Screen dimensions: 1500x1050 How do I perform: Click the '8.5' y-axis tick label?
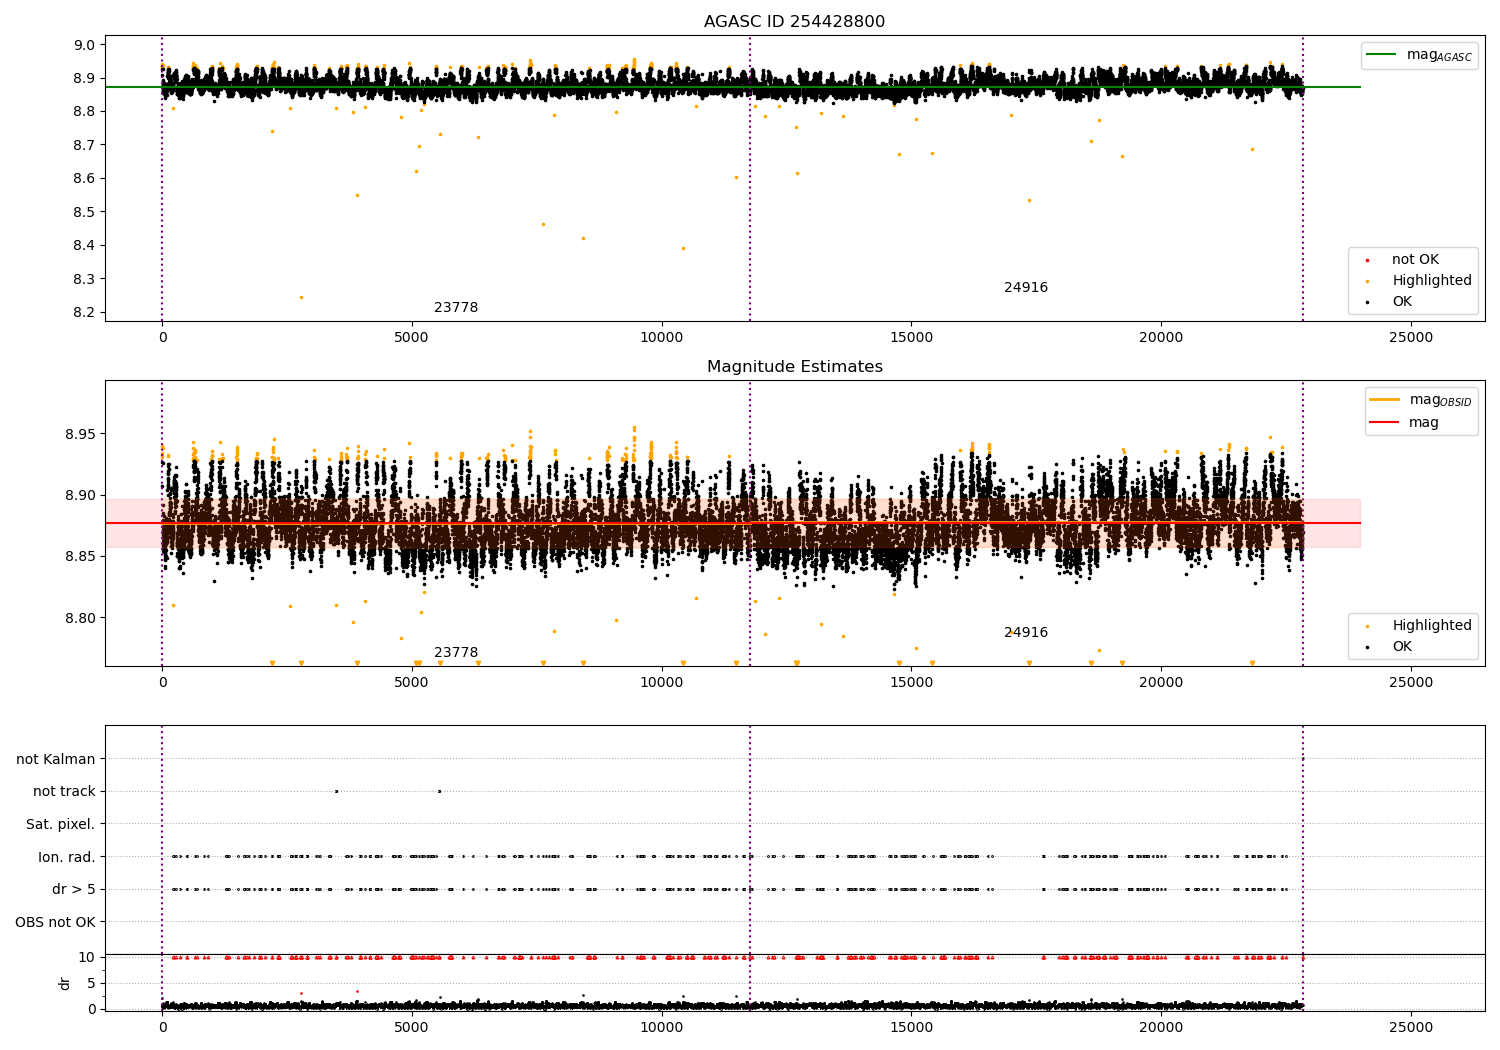pos(84,212)
